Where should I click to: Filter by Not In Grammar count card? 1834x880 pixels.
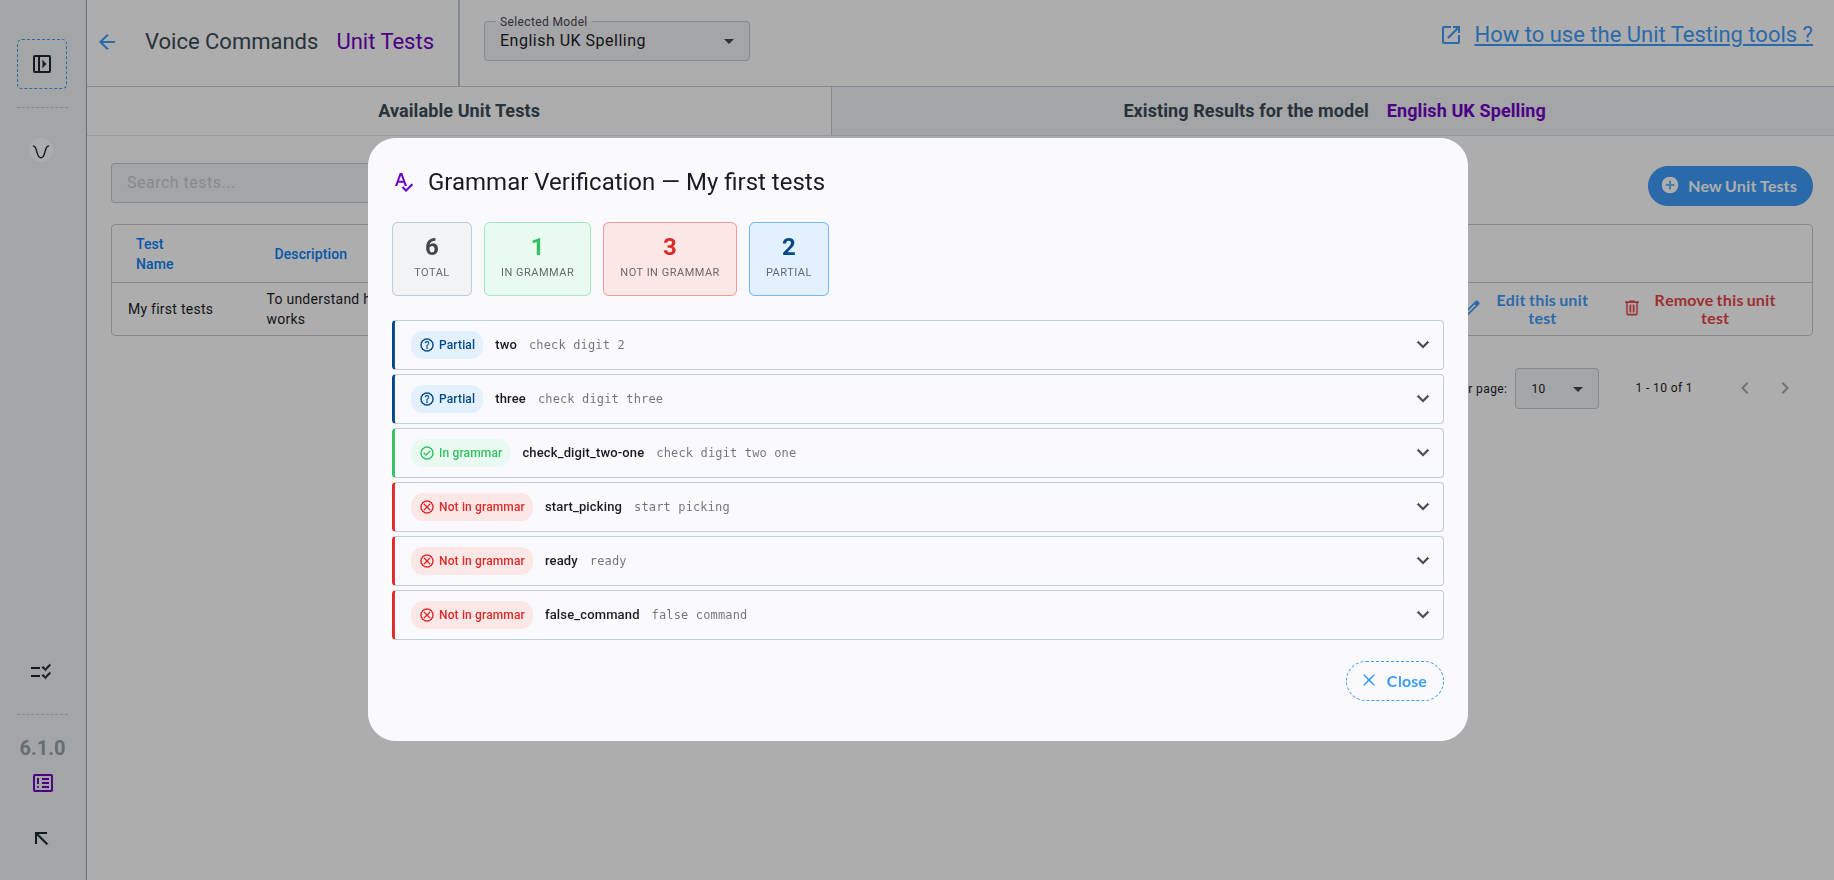click(669, 259)
